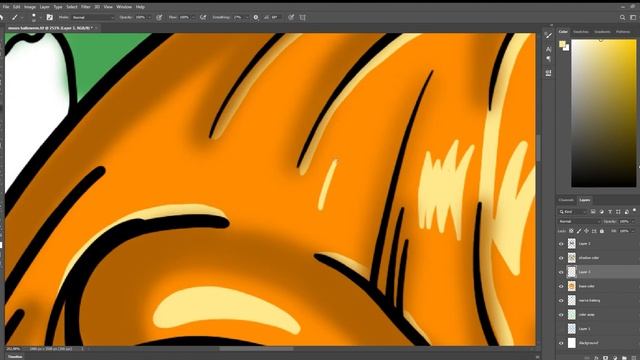Switch to the Swatches tab
The image size is (640, 360).
click(580, 32)
